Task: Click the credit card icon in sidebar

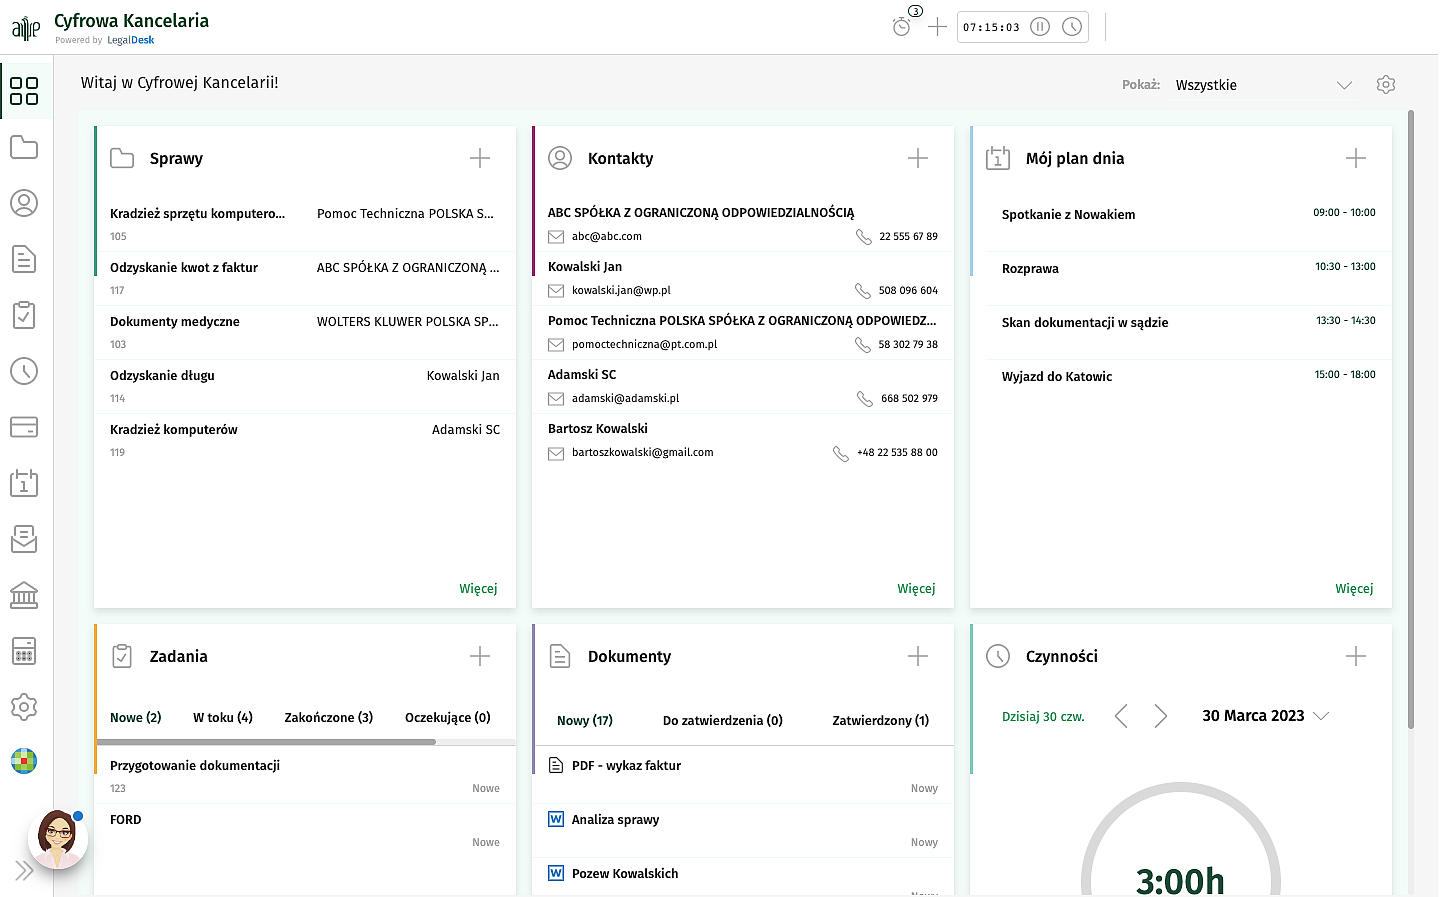Action: pyautogui.click(x=24, y=427)
